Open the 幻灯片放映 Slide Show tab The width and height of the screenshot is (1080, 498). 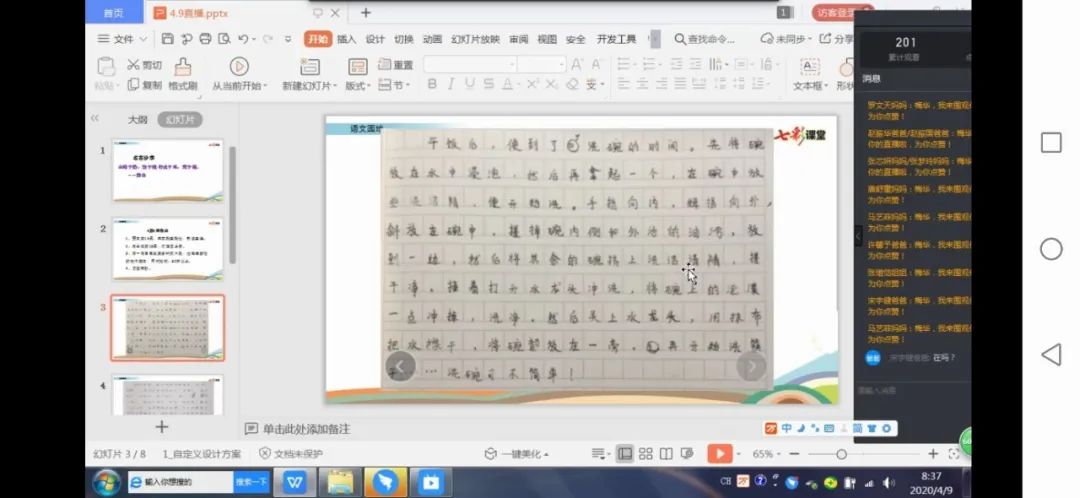tap(475, 39)
